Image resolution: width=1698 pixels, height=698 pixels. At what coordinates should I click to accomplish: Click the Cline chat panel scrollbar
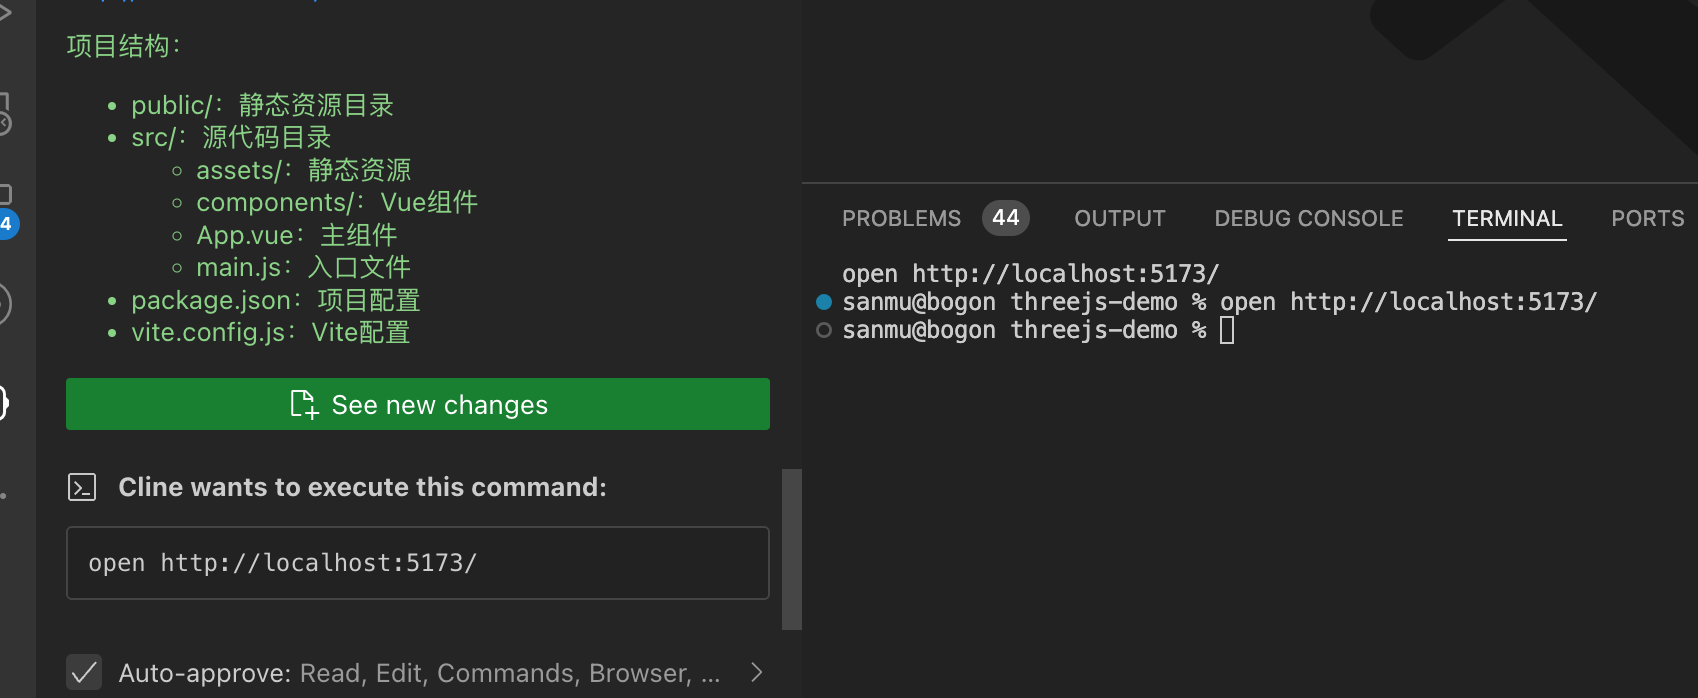[792, 549]
